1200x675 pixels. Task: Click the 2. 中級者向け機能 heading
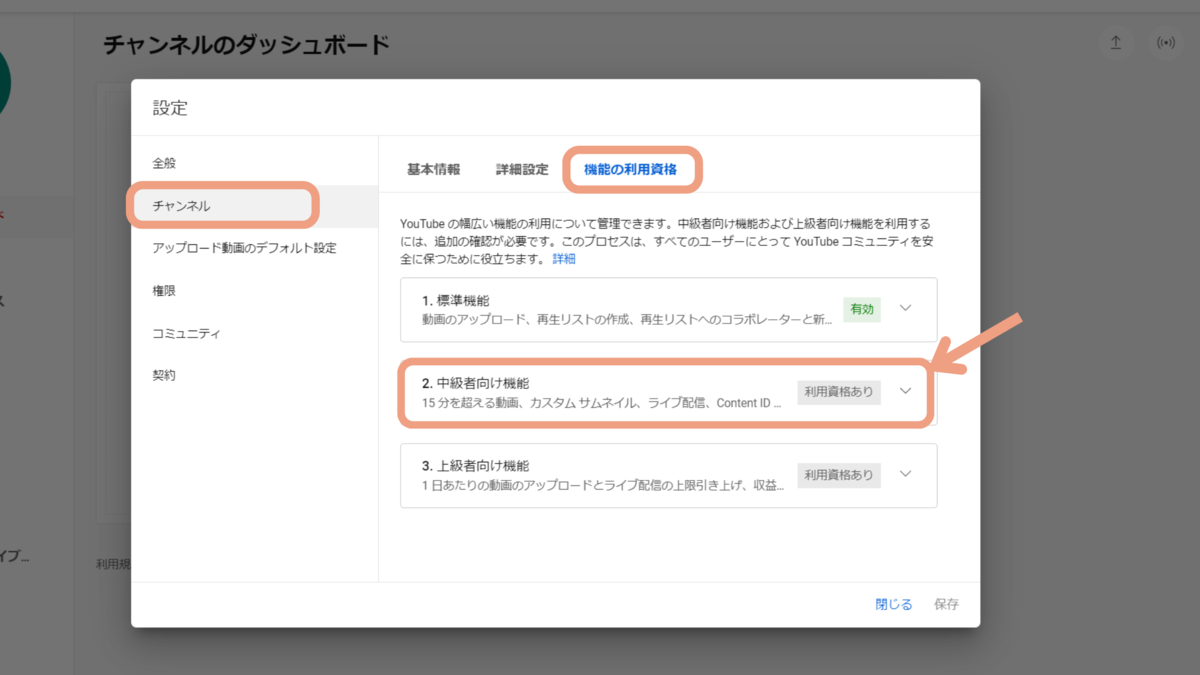(x=475, y=383)
